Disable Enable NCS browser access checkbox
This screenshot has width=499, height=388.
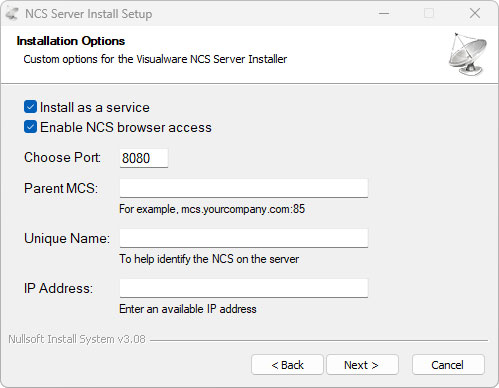(x=30, y=127)
